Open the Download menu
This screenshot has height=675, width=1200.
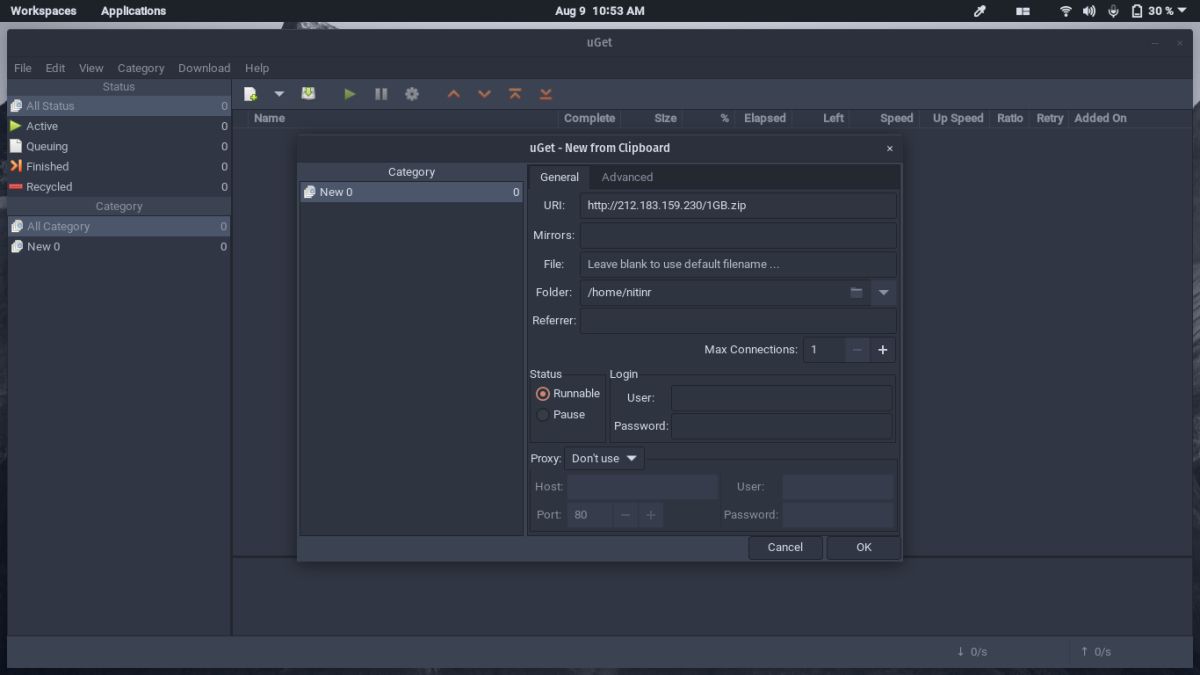204,68
